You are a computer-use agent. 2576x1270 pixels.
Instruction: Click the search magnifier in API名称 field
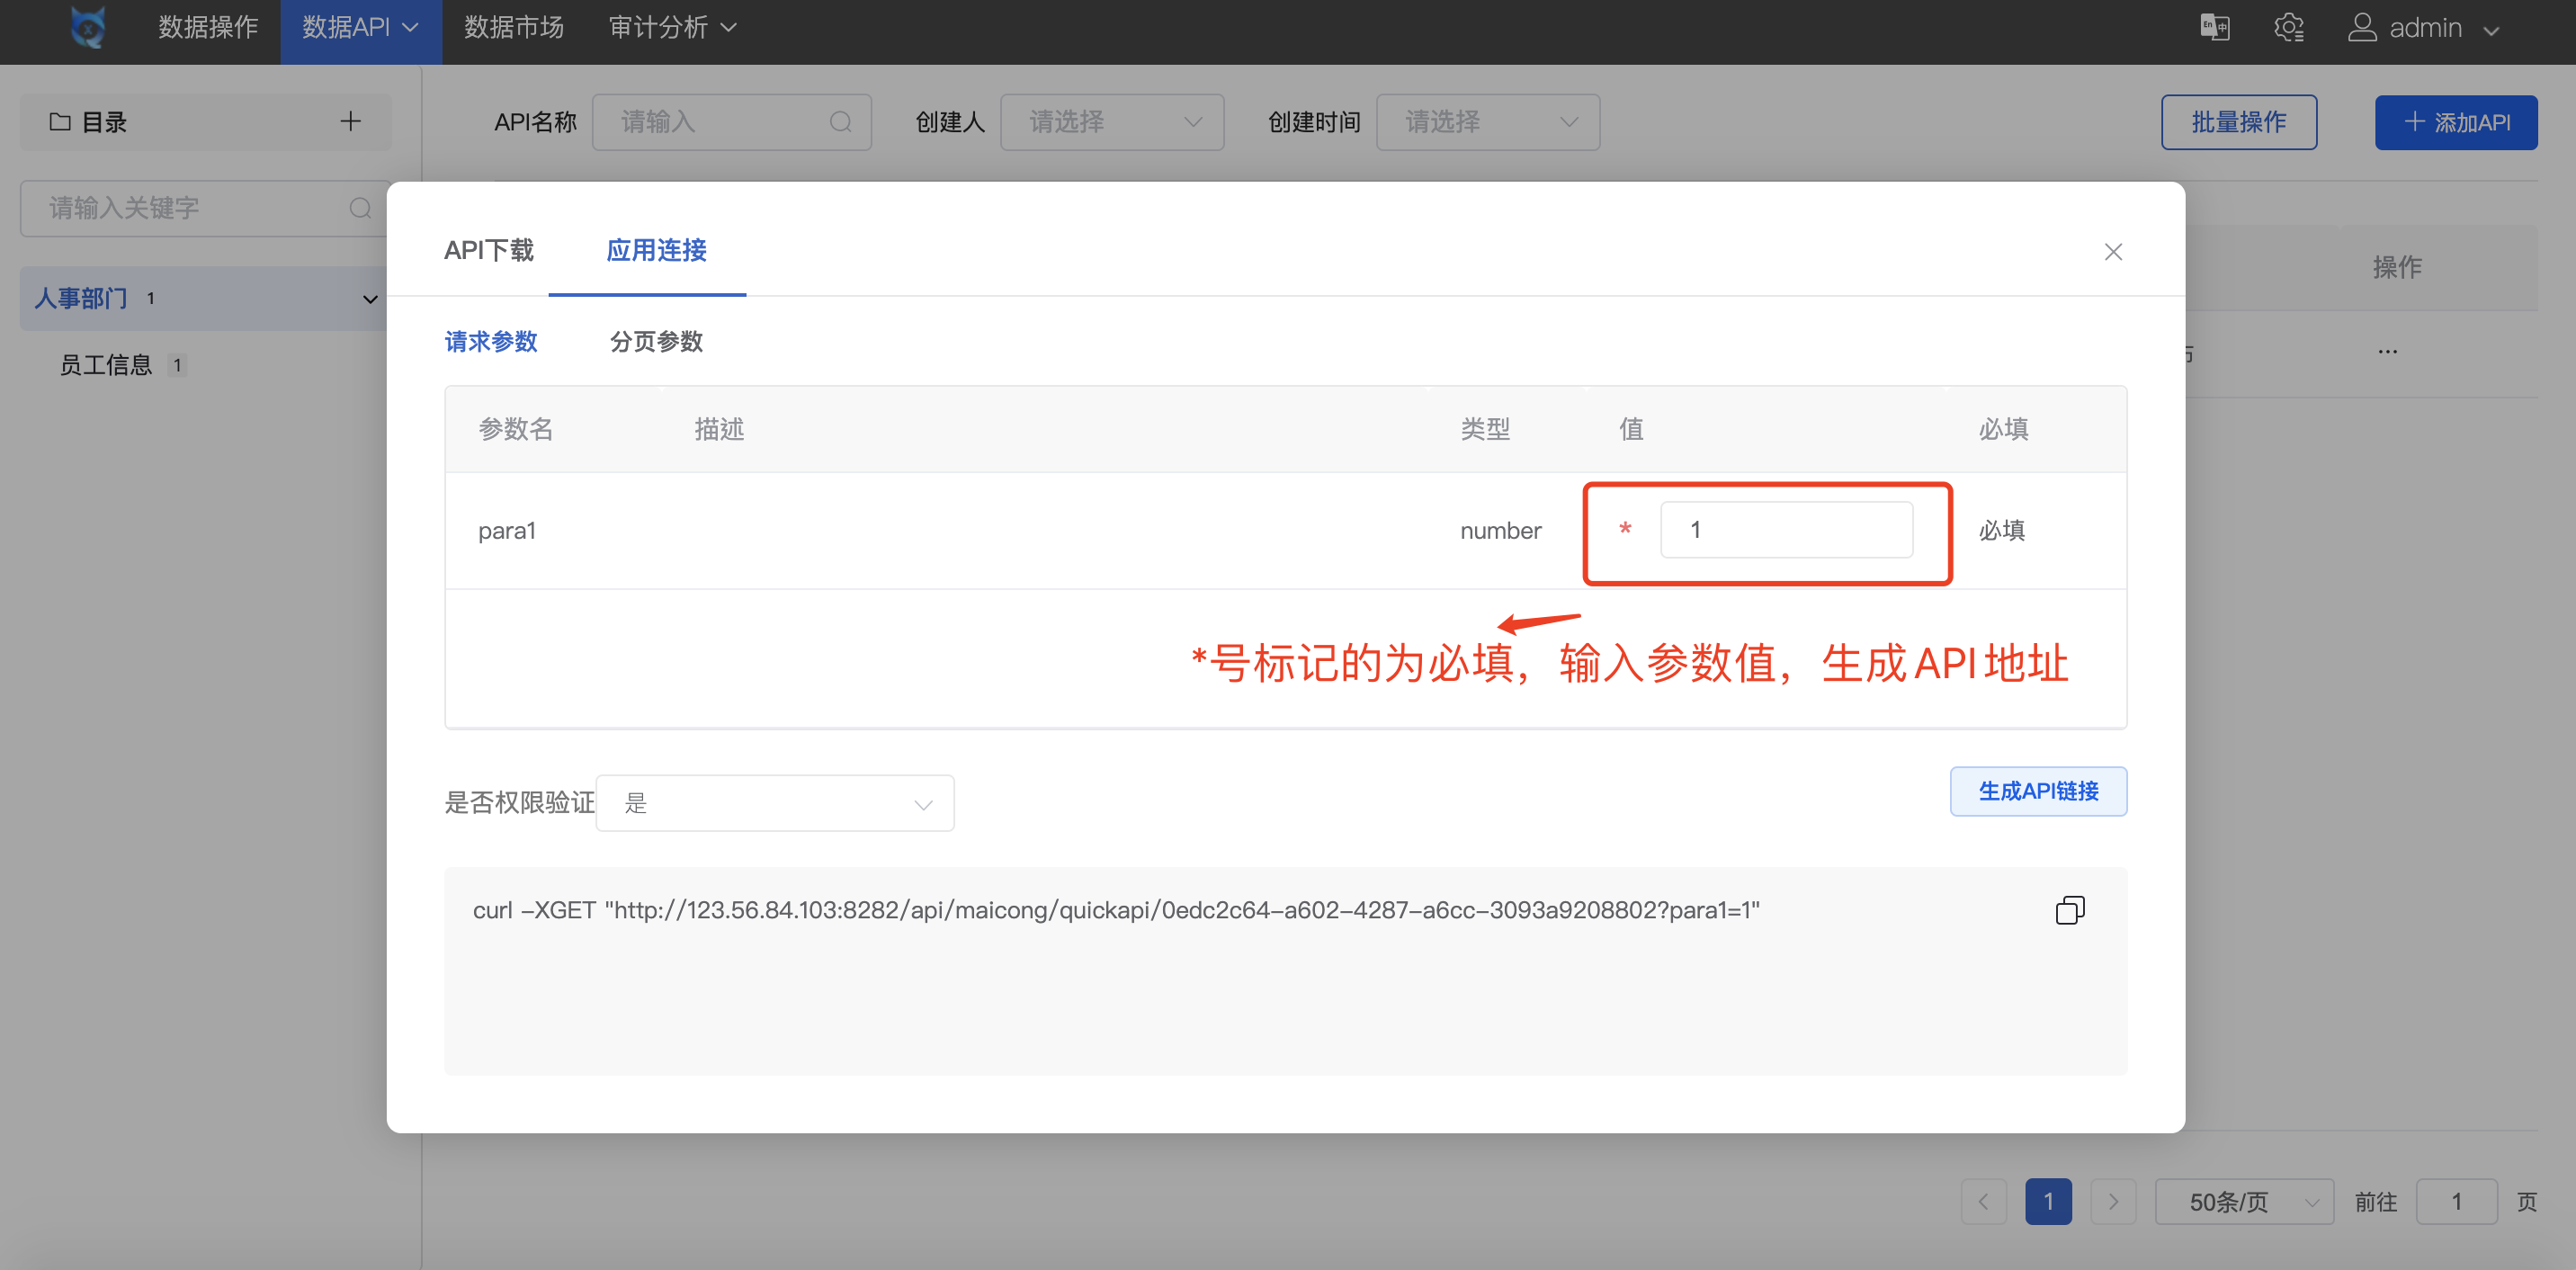(840, 121)
